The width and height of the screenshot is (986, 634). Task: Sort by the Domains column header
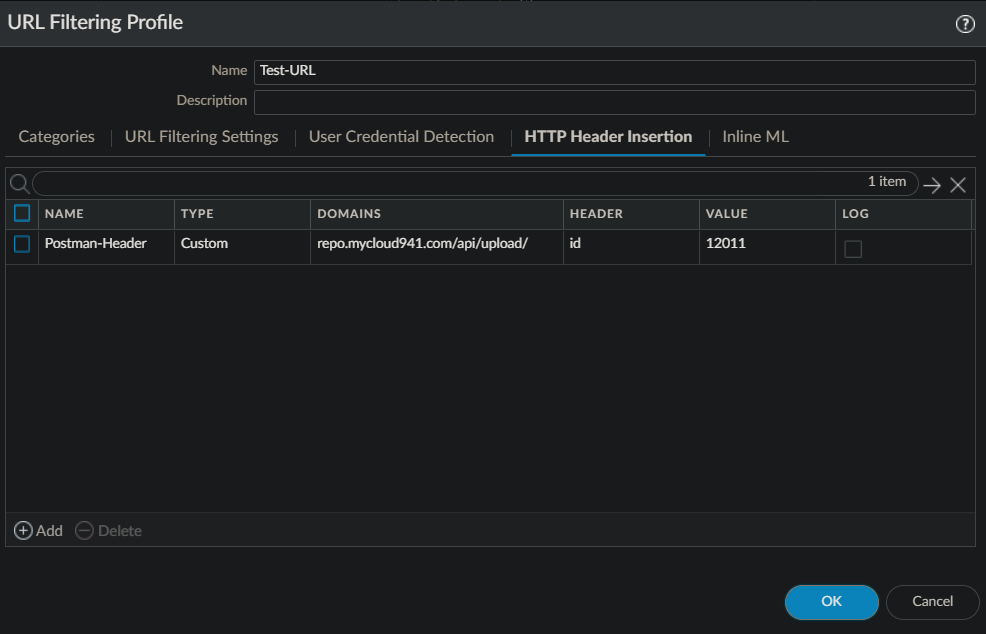(x=349, y=214)
